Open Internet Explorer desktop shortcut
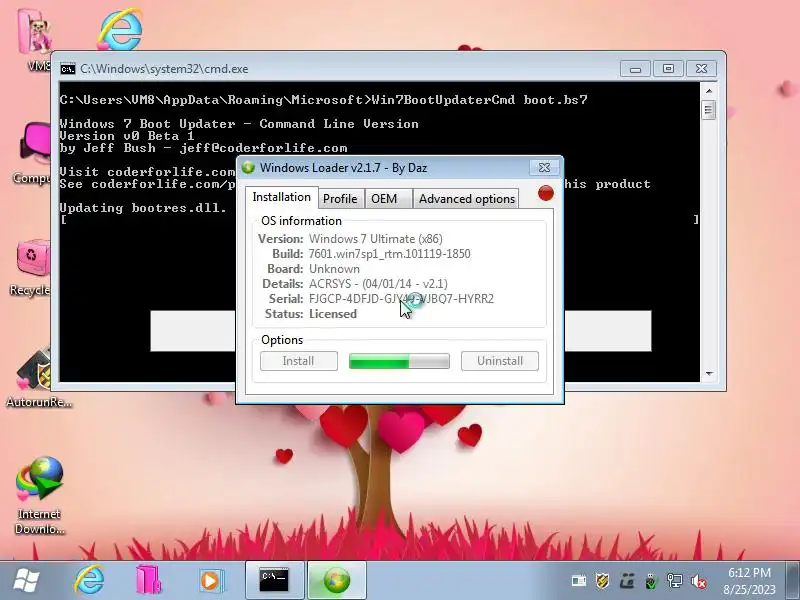Viewport: 800px width, 600px height. (120, 29)
